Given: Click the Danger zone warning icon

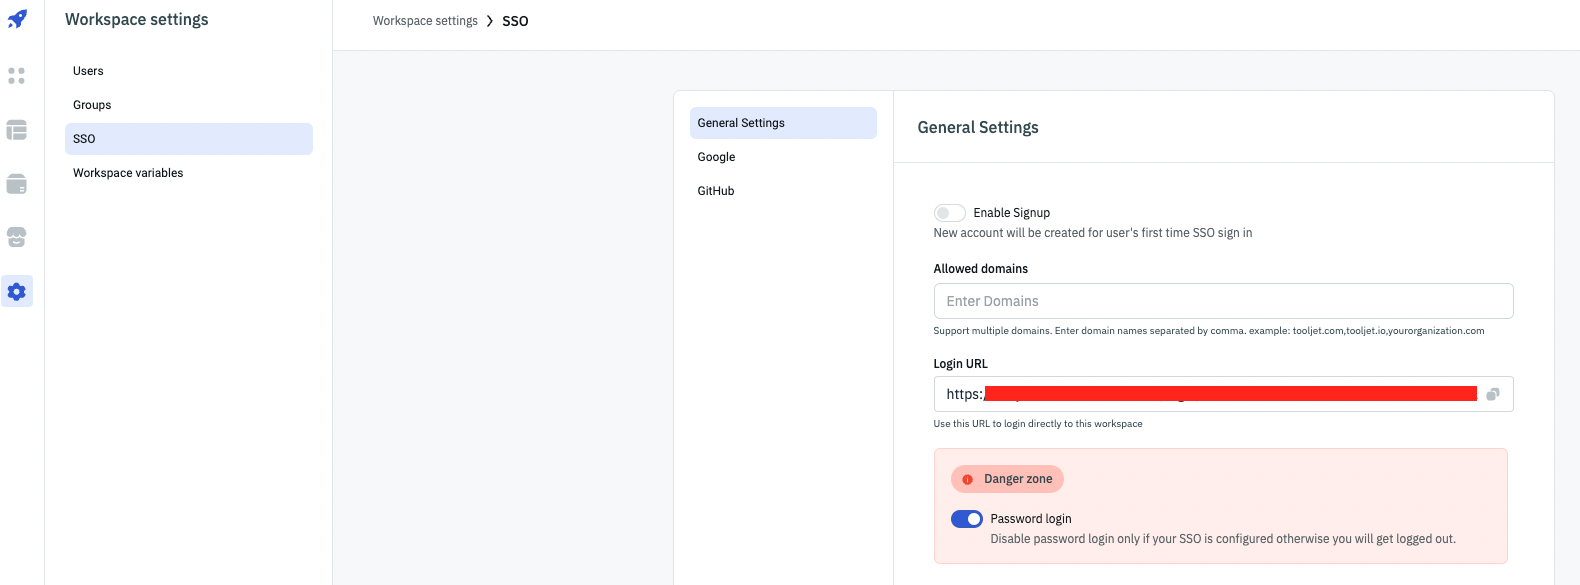Looking at the screenshot, I should coord(967,479).
